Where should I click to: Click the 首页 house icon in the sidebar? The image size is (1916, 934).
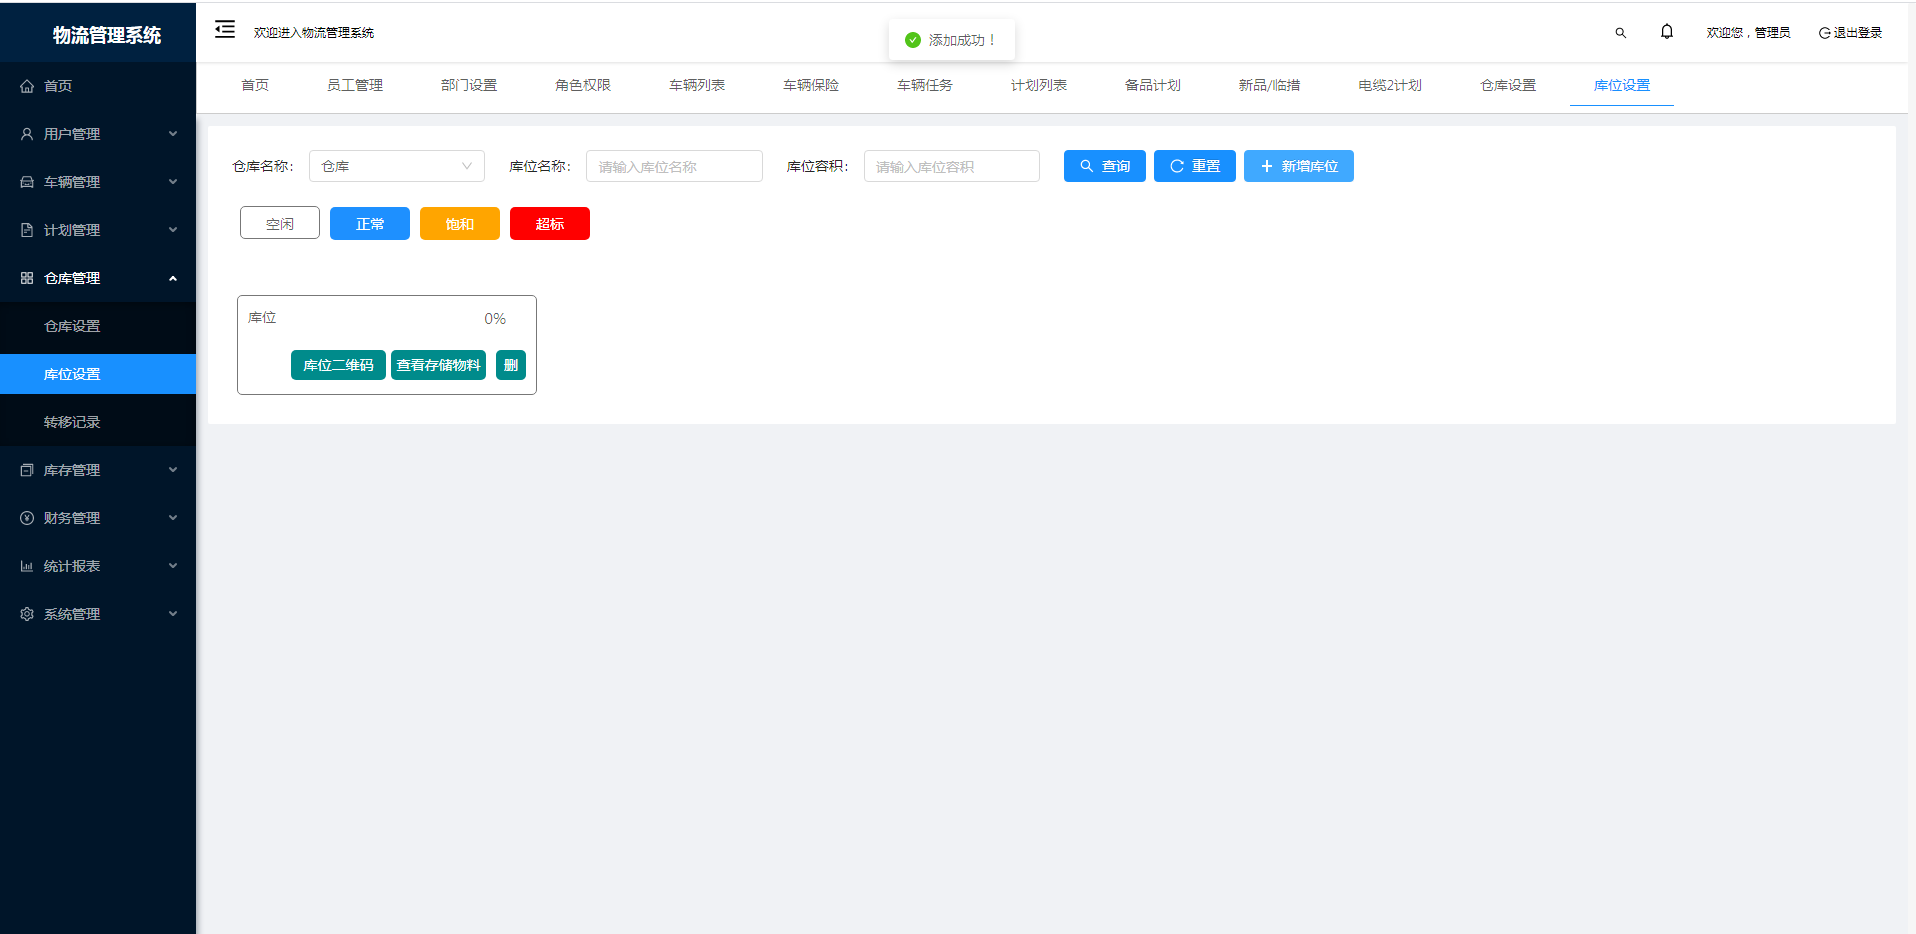[x=27, y=86]
